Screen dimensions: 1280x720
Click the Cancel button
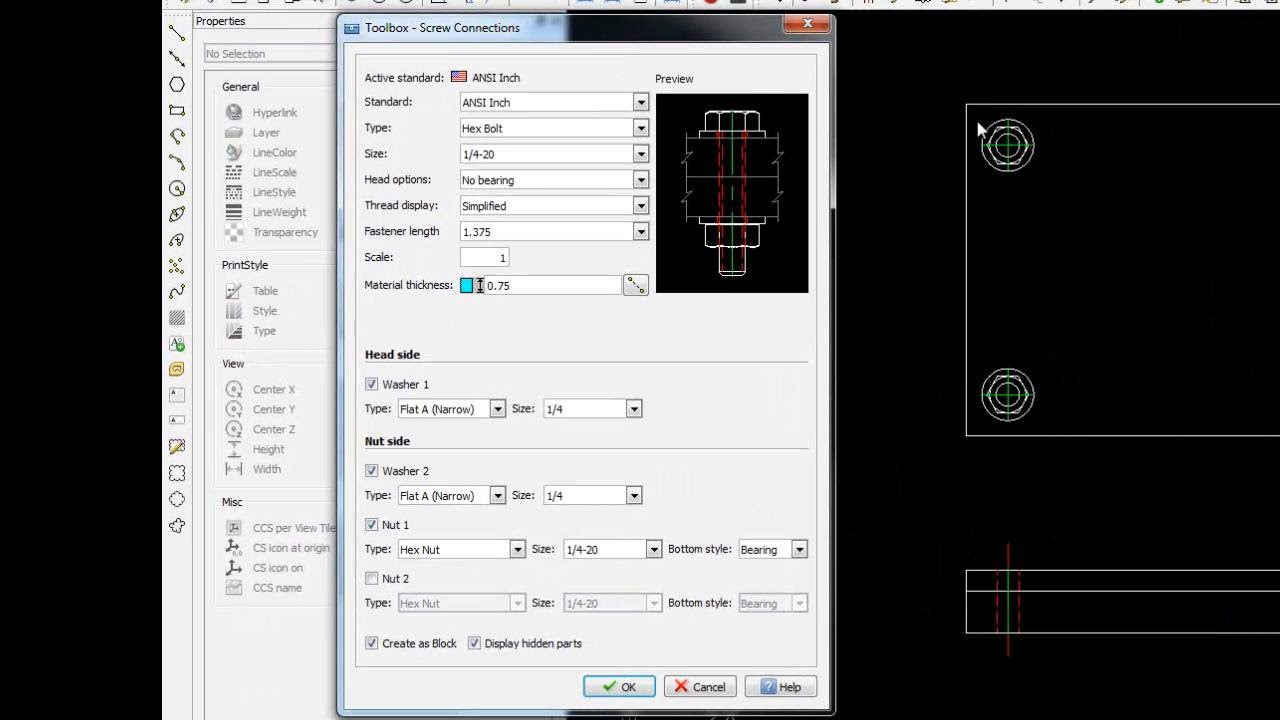coord(700,687)
